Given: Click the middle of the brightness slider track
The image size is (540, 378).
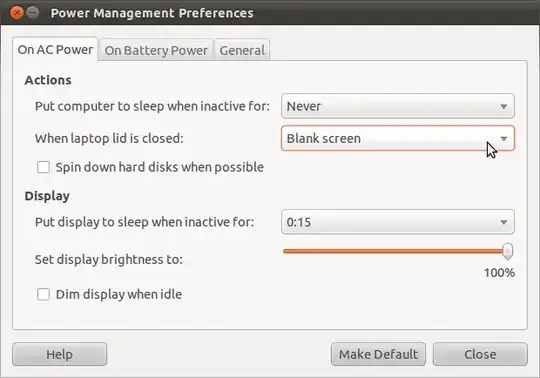Looking at the screenshot, I should pyautogui.click(x=395, y=251).
